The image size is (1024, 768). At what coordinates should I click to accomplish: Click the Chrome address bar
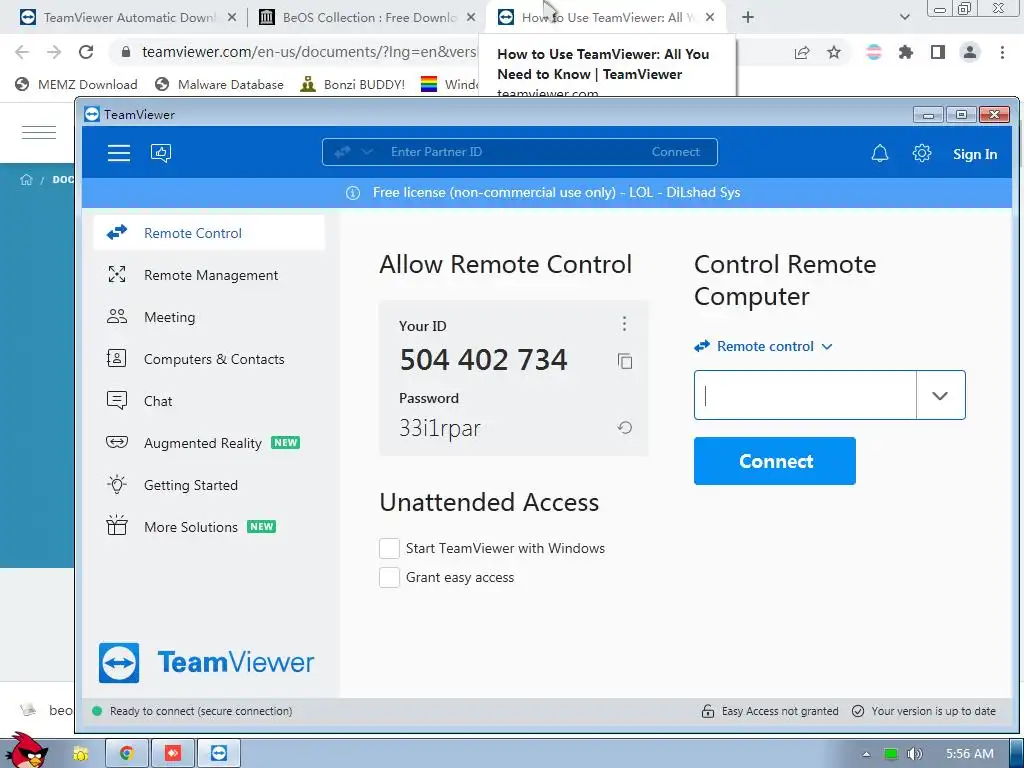[x=309, y=52]
